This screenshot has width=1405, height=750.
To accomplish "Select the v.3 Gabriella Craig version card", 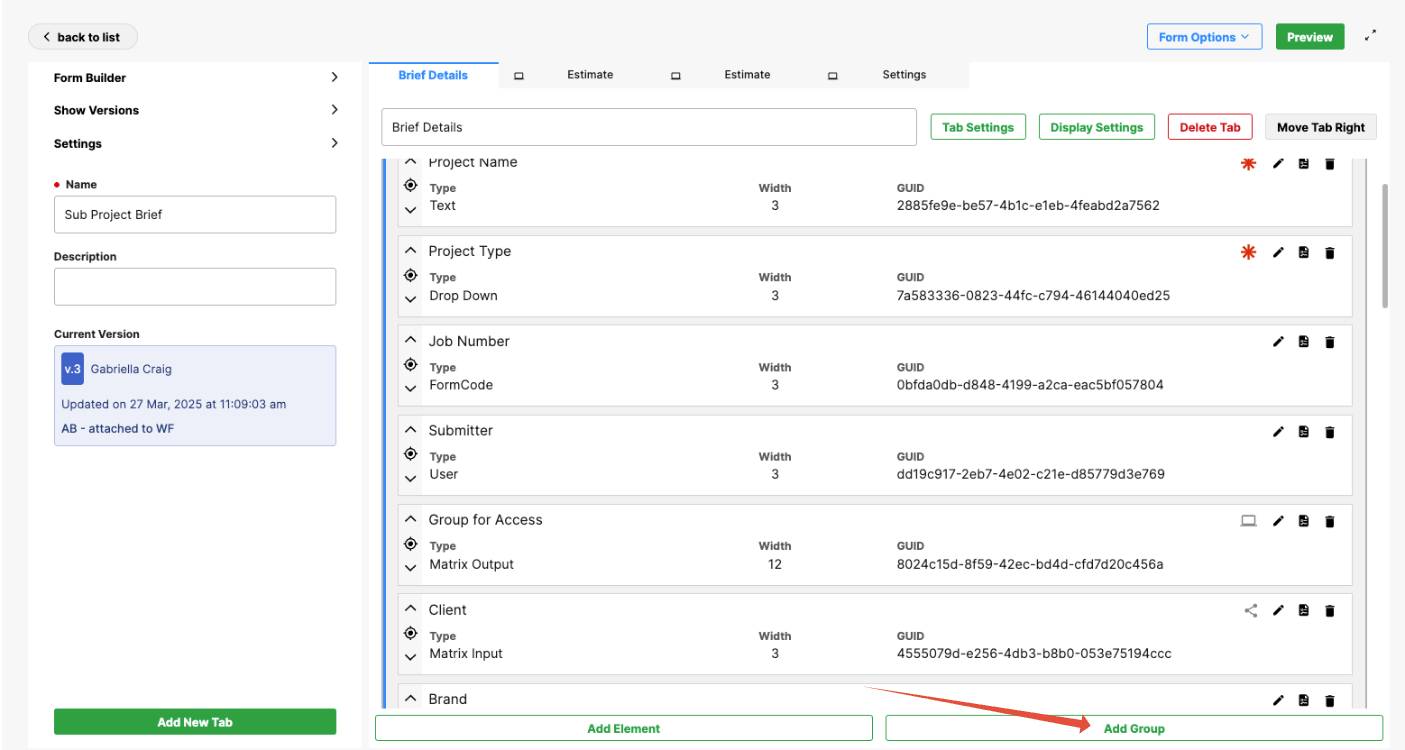I will point(195,396).
